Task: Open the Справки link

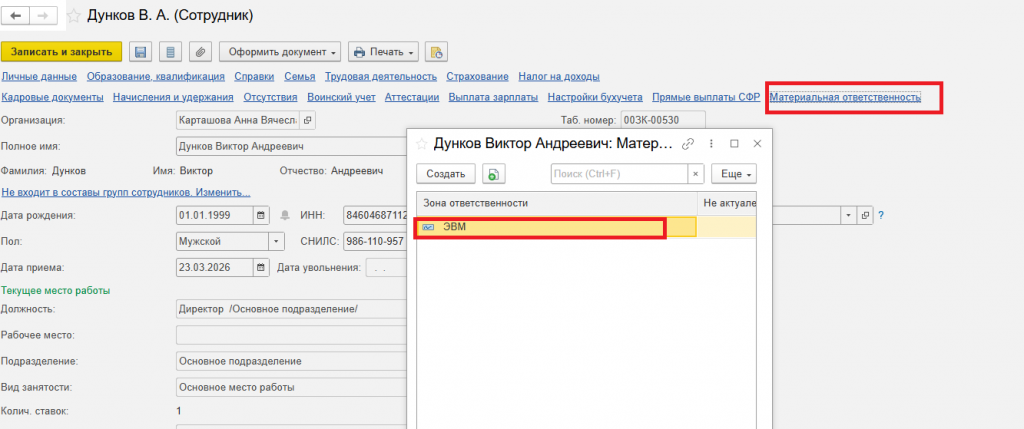Action: pos(255,76)
